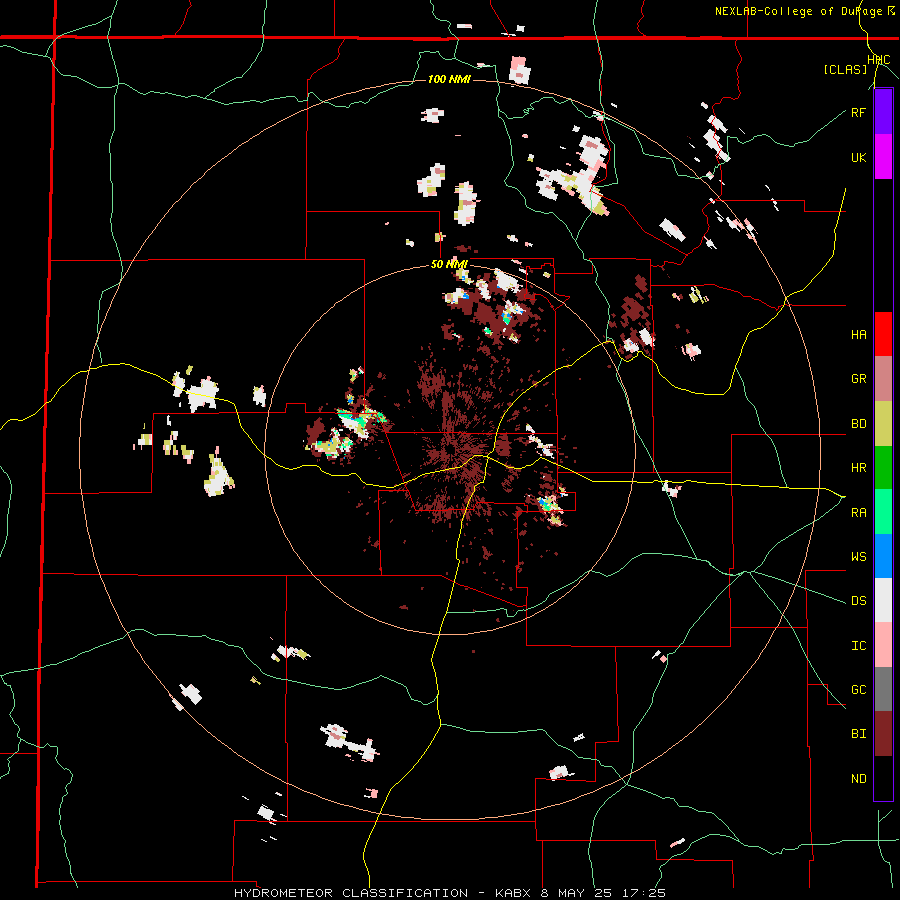Click the IC pink legend swatch
Screen dimensions: 900x900
883,645
